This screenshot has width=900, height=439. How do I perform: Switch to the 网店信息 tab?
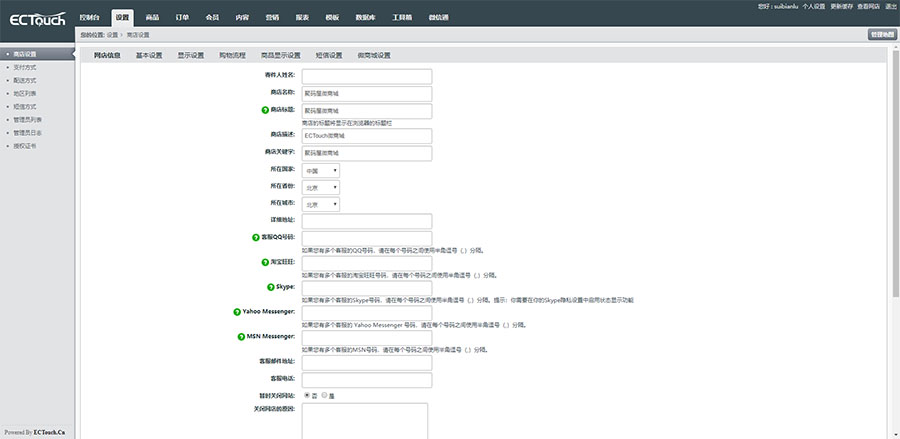tap(107, 56)
